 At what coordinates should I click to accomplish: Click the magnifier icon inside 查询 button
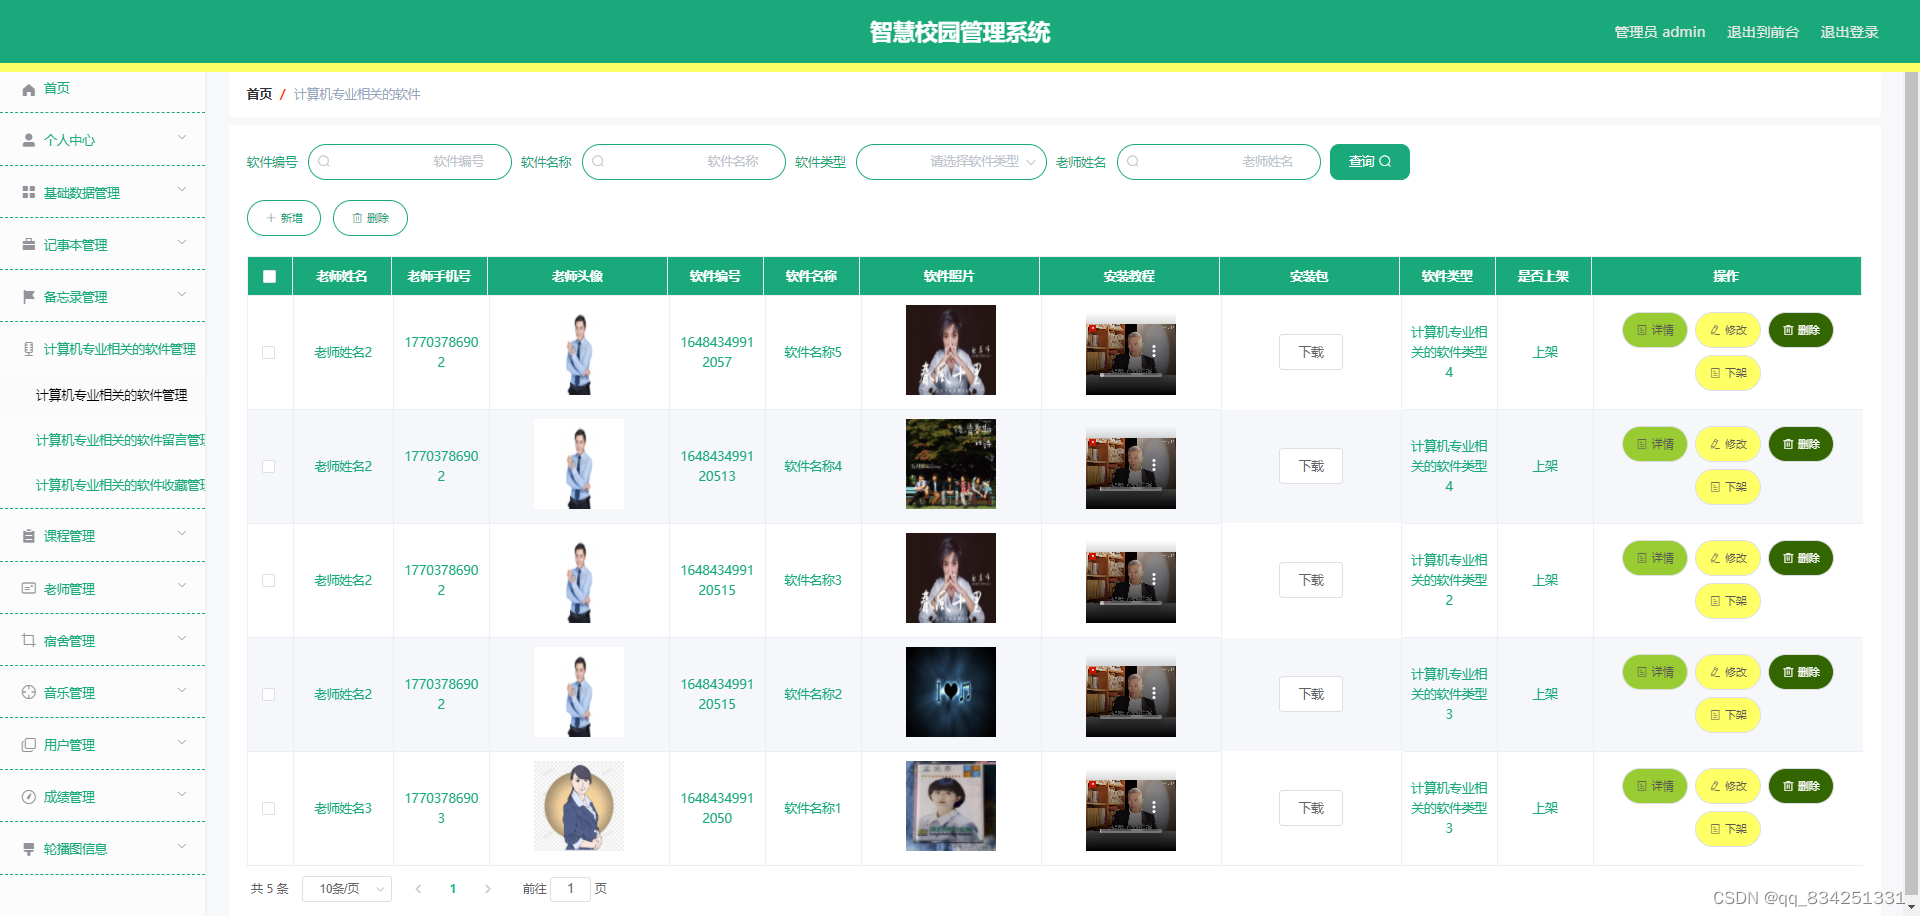point(1386,161)
